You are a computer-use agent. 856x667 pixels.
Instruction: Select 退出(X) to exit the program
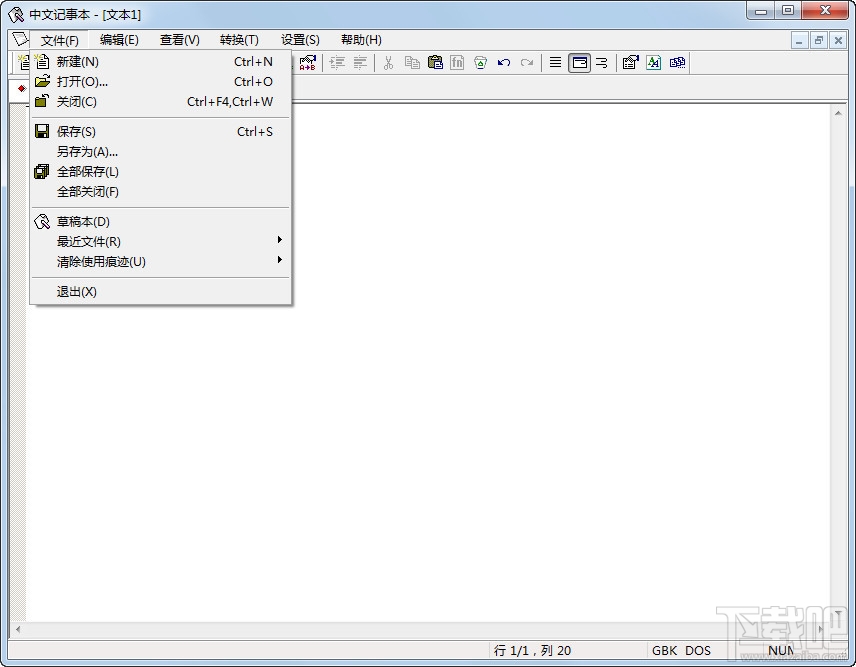[x=160, y=291]
